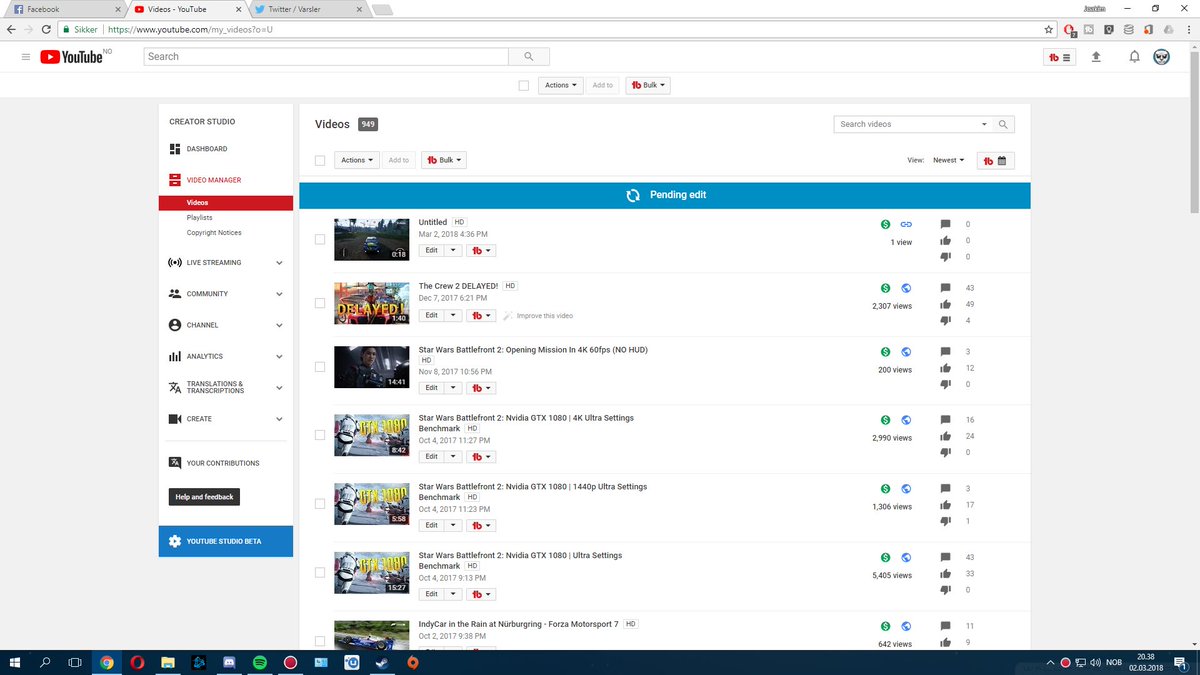Click the browser bookmark star icon
The height and width of the screenshot is (675, 1200).
pos(1048,30)
